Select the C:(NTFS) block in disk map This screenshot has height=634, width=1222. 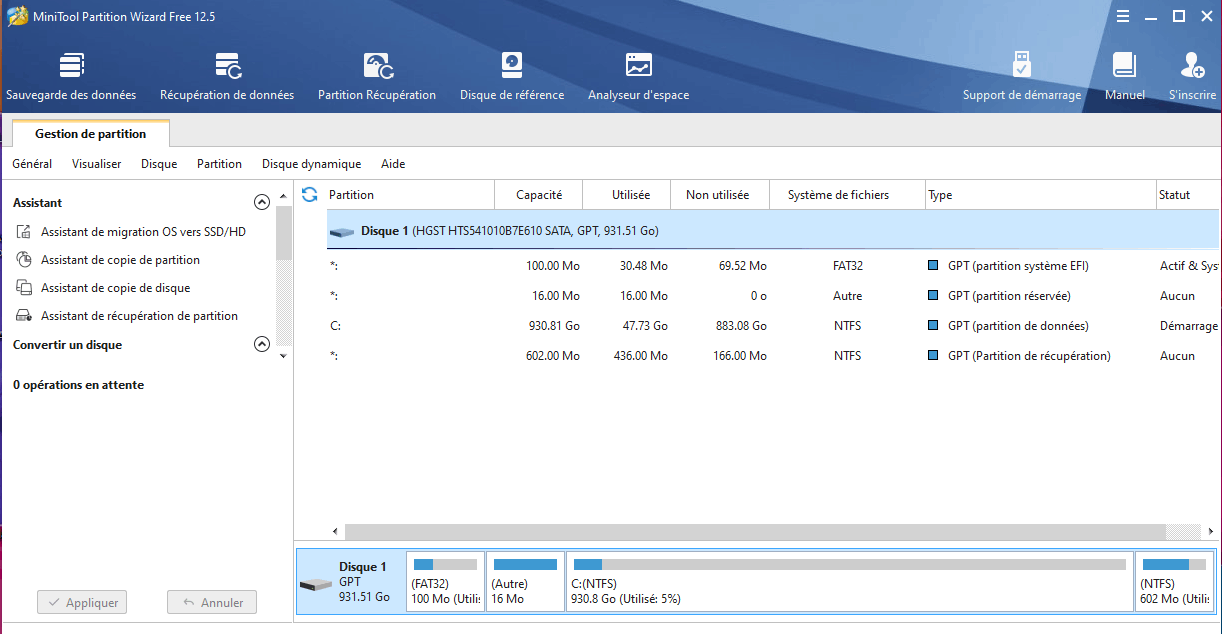tap(849, 582)
